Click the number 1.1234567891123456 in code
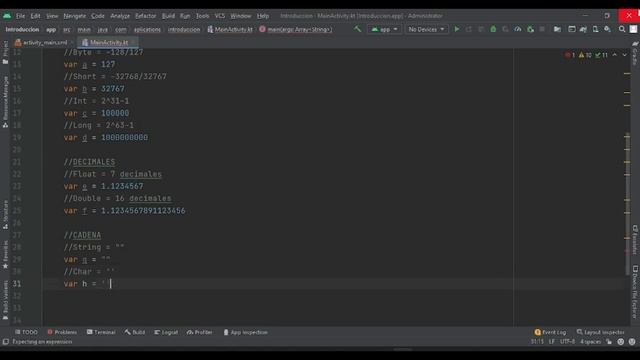The width and height of the screenshot is (640, 360). tap(143, 211)
